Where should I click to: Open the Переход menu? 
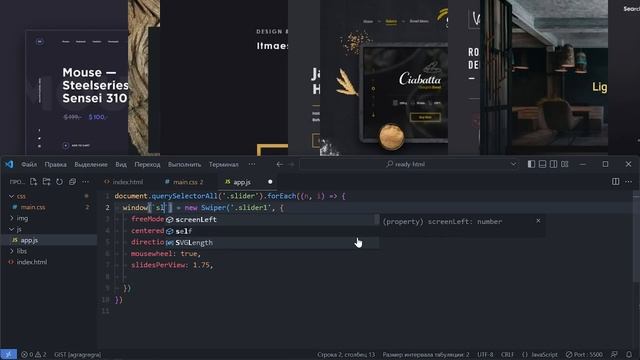click(147, 164)
